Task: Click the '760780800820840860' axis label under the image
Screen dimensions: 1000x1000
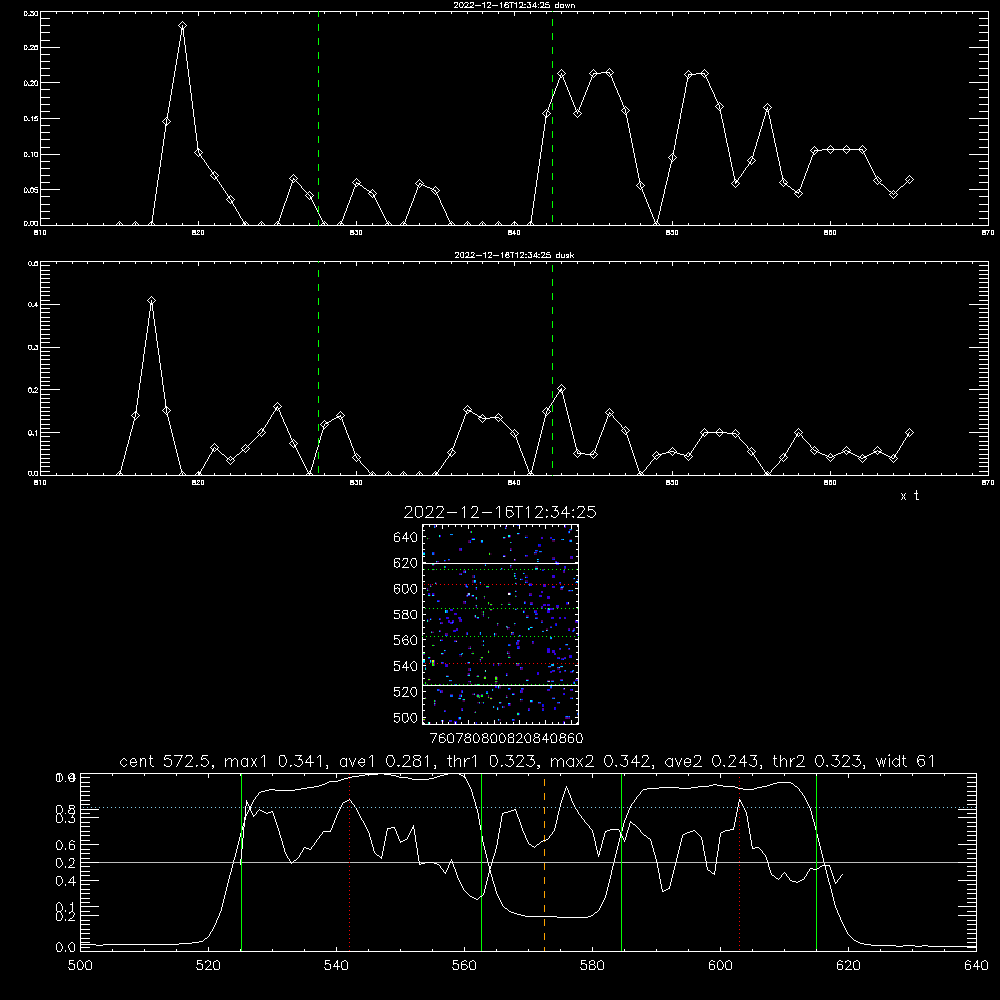Action: (x=506, y=738)
